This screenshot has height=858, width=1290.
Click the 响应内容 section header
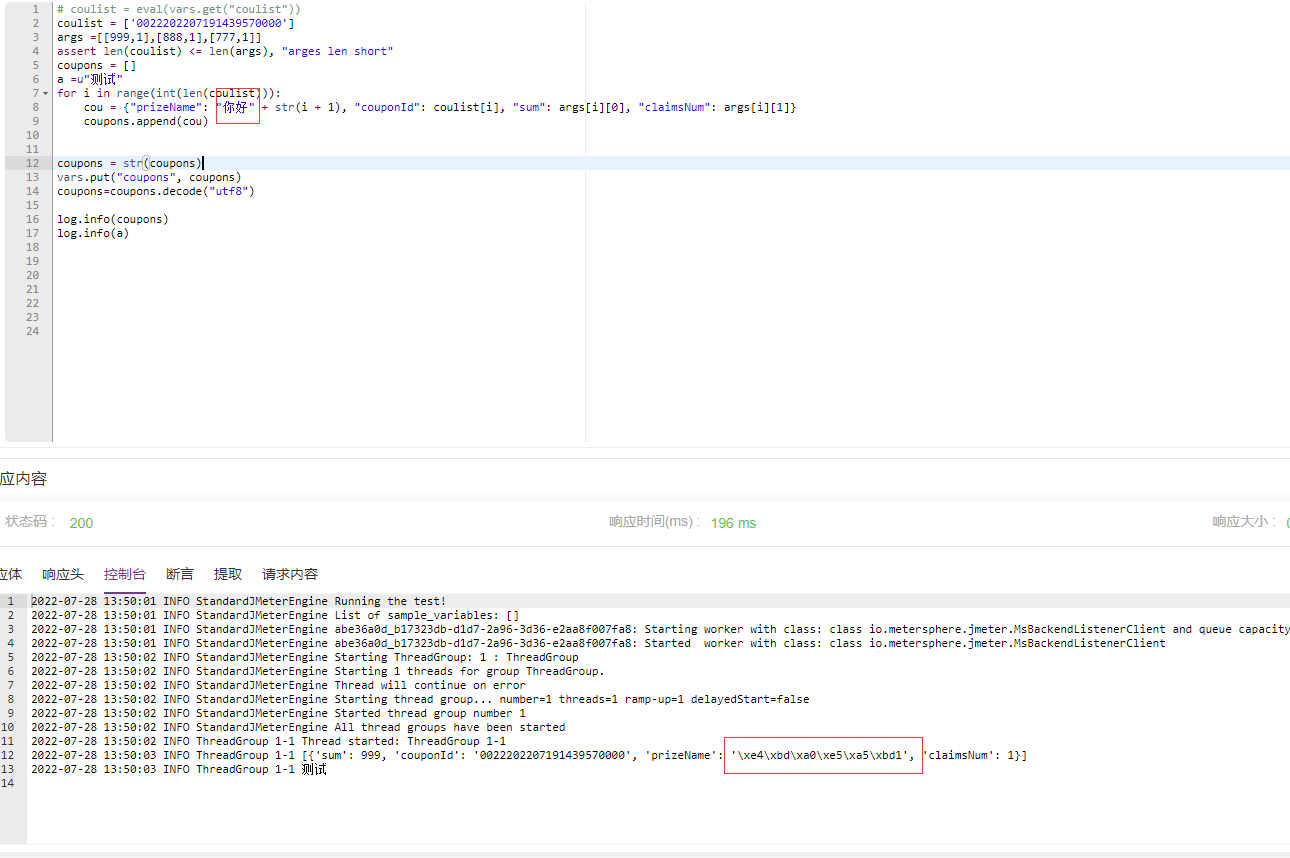pyautogui.click(x=23, y=478)
